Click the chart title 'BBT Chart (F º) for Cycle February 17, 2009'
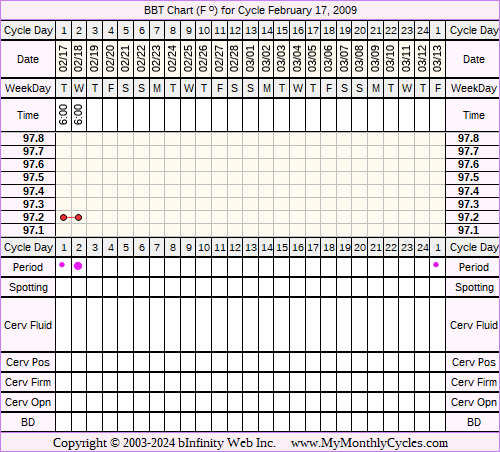This screenshot has width=500, height=452. click(x=250, y=10)
